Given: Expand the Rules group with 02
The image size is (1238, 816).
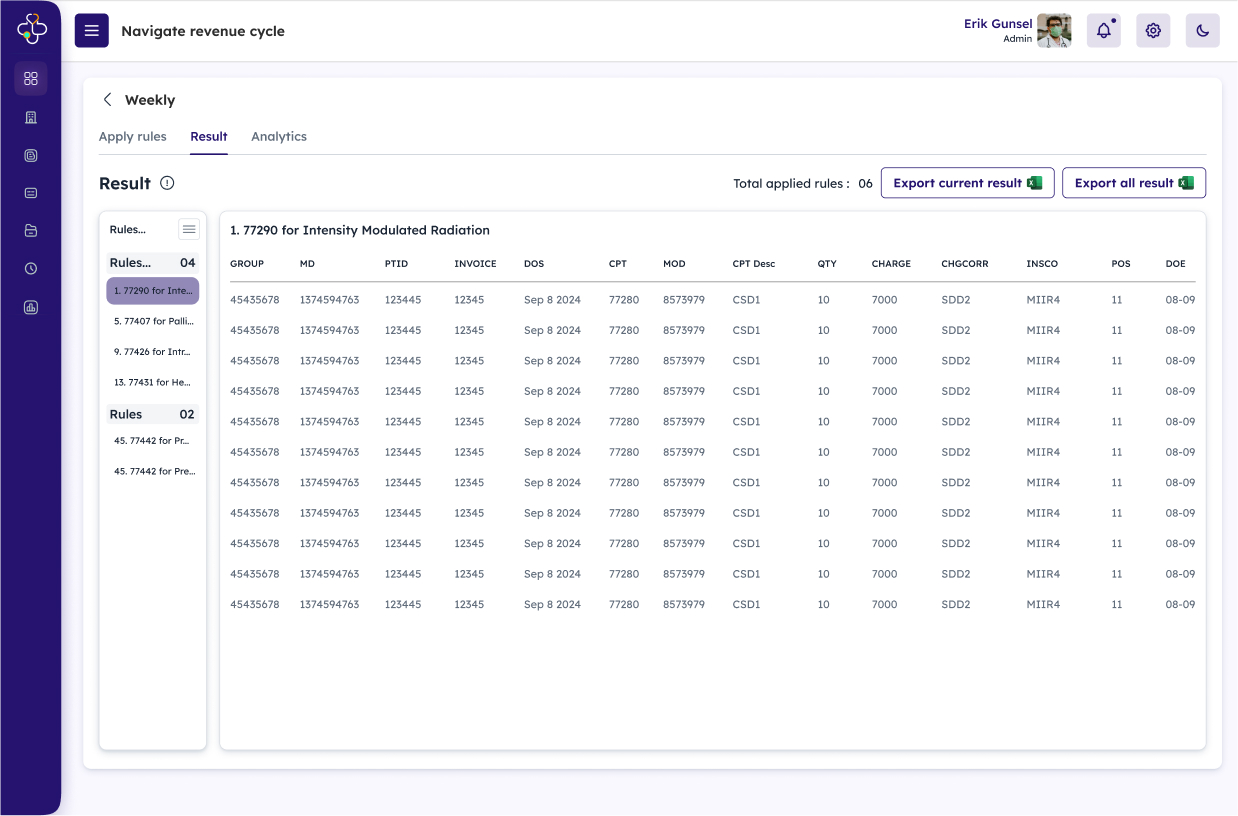Looking at the screenshot, I should coord(152,414).
